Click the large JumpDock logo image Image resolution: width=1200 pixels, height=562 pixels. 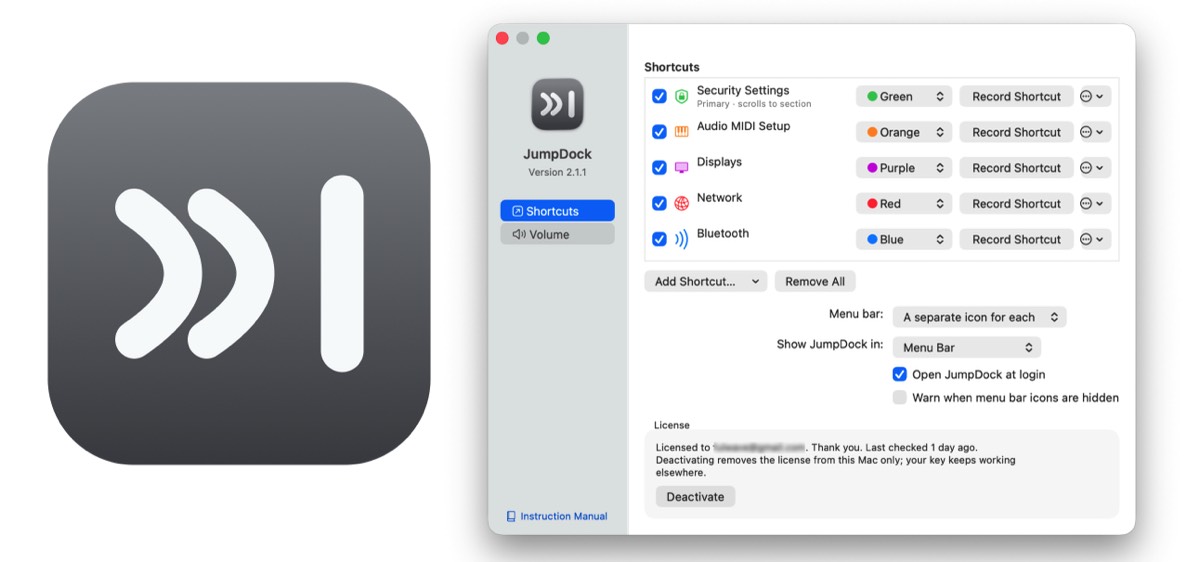239,273
